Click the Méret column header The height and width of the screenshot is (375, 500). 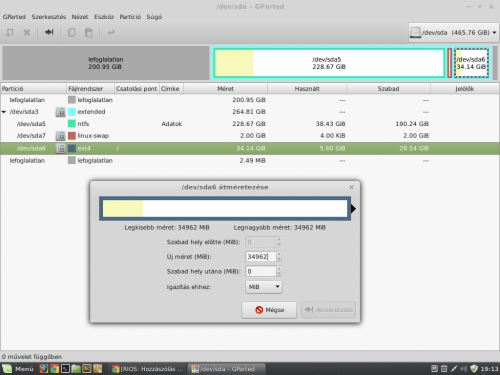click(x=225, y=89)
